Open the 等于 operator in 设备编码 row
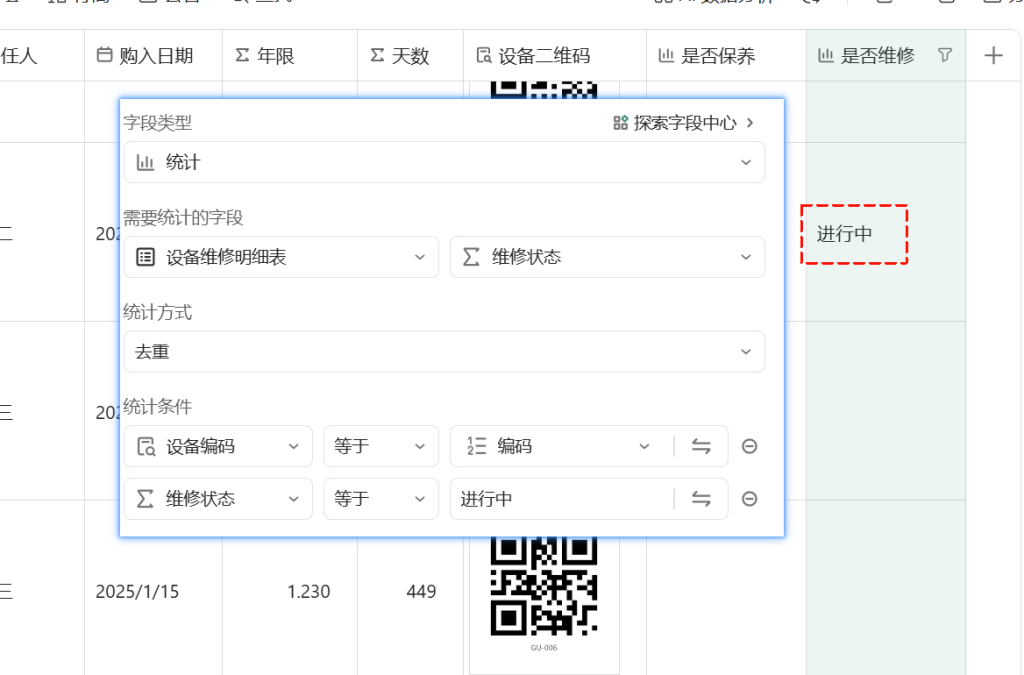The height and width of the screenshot is (675, 1024). click(381, 447)
